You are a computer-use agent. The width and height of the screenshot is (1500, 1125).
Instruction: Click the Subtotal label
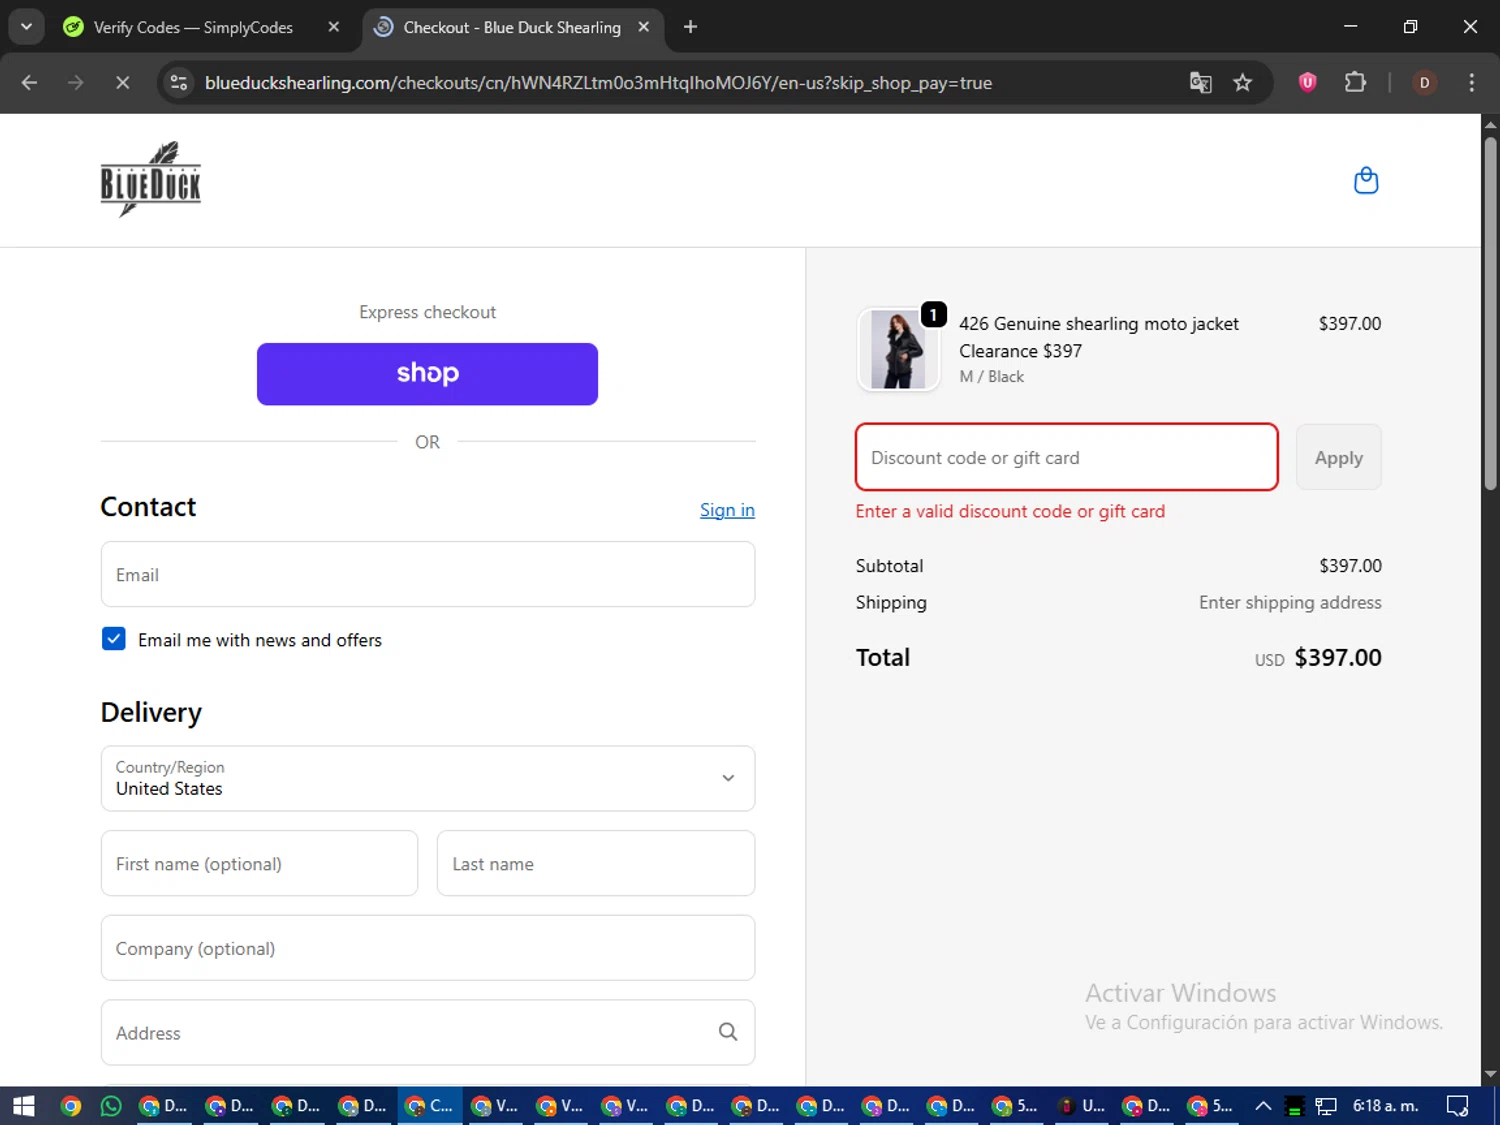(889, 565)
